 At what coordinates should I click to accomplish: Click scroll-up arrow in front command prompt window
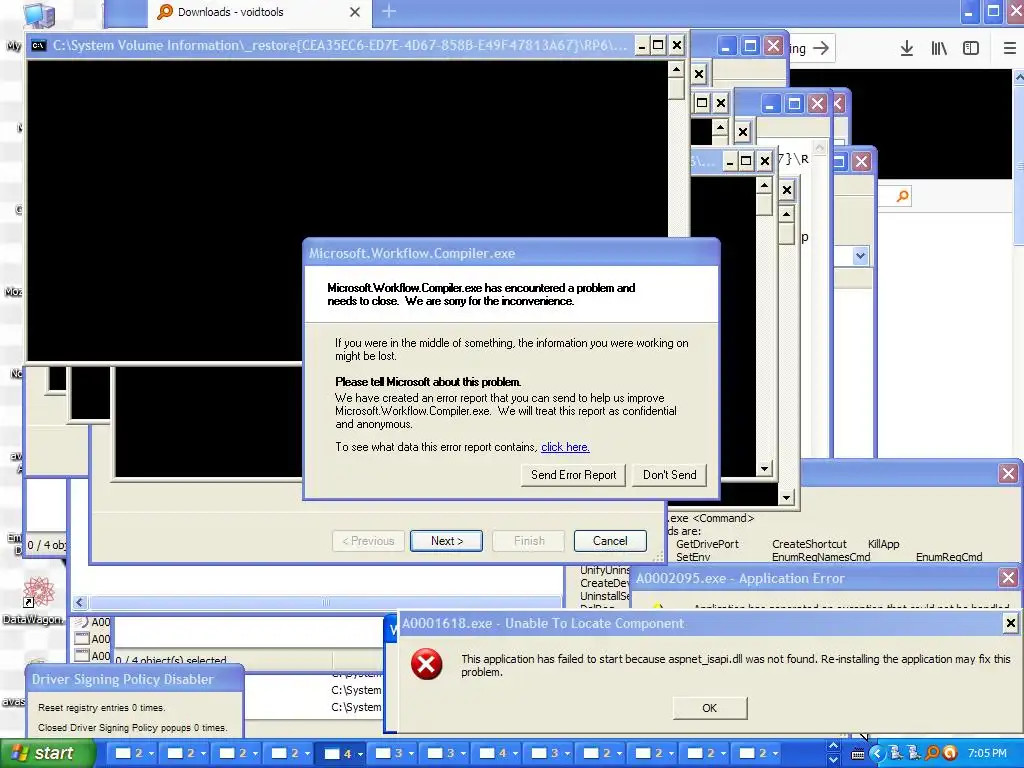[x=676, y=69]
